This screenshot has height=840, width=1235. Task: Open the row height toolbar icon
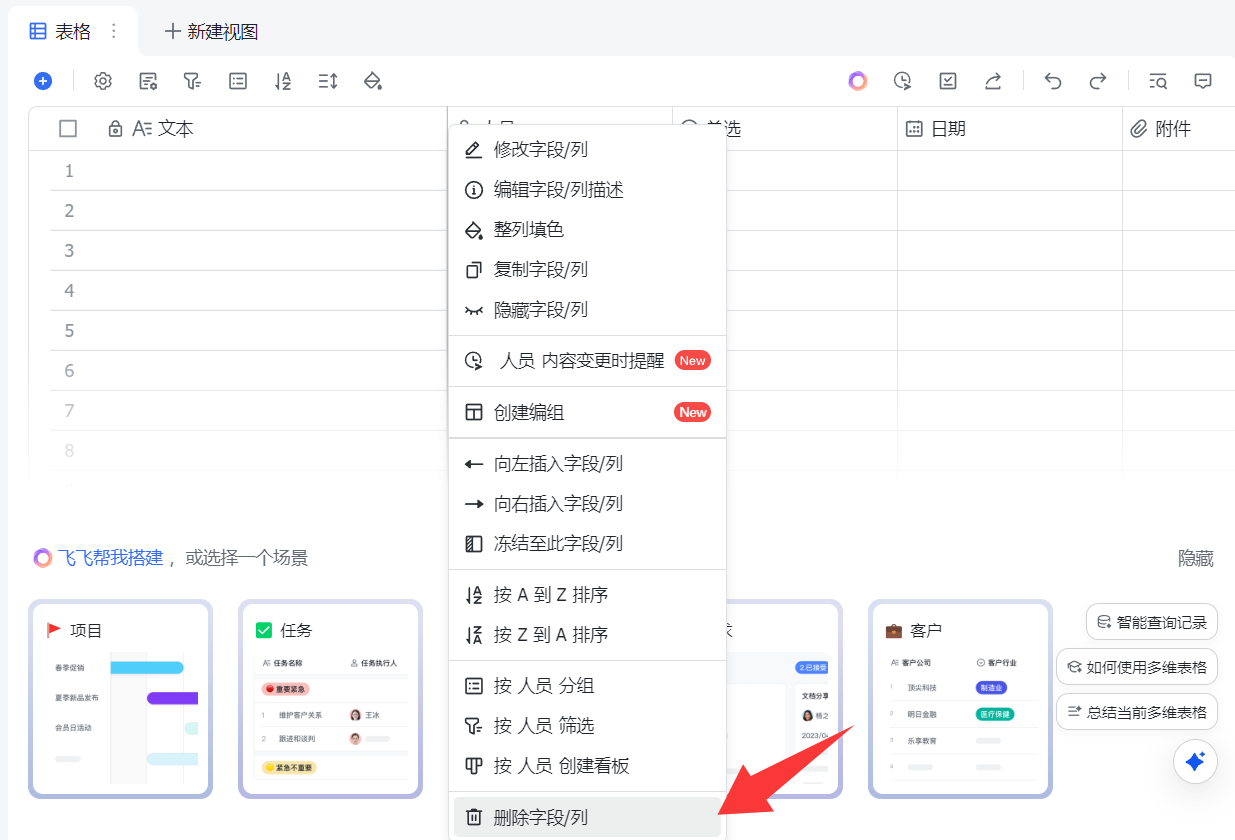pyautogui.click(x=328, y=81)
